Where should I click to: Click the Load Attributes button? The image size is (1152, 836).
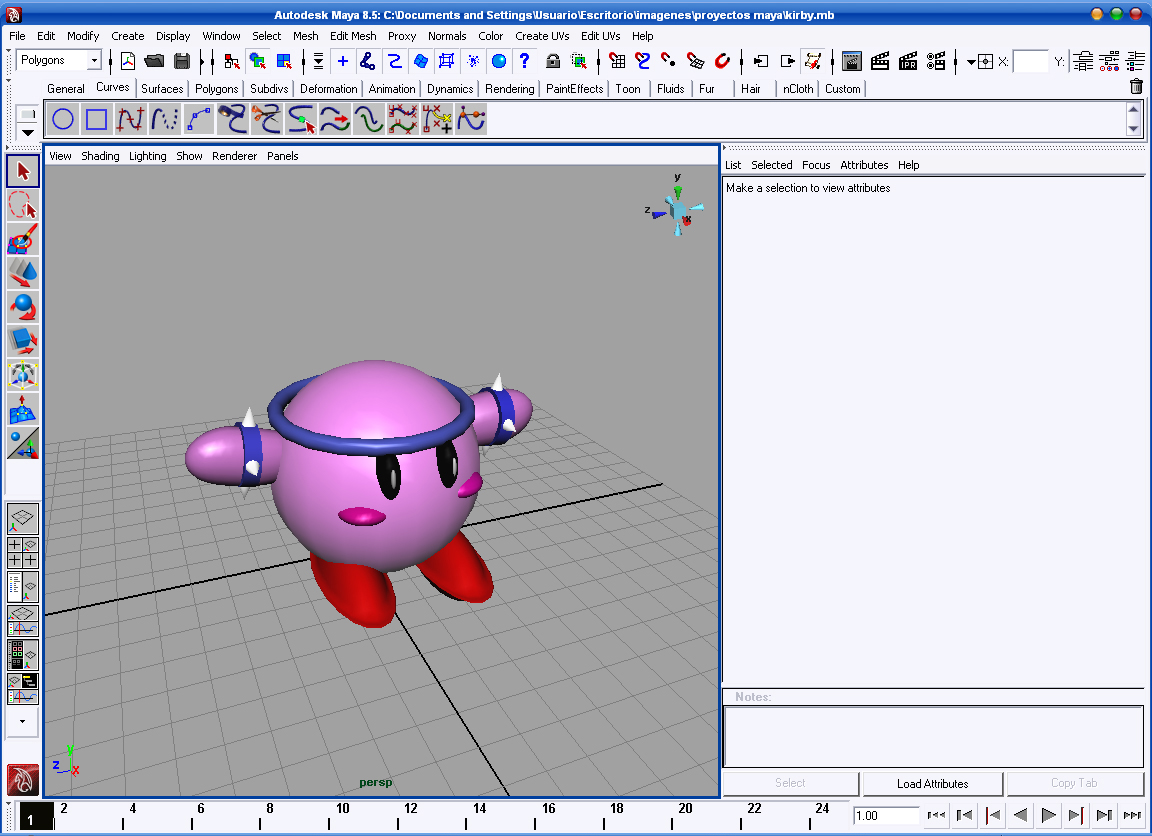pyautogui.click(x=932, y=784)
